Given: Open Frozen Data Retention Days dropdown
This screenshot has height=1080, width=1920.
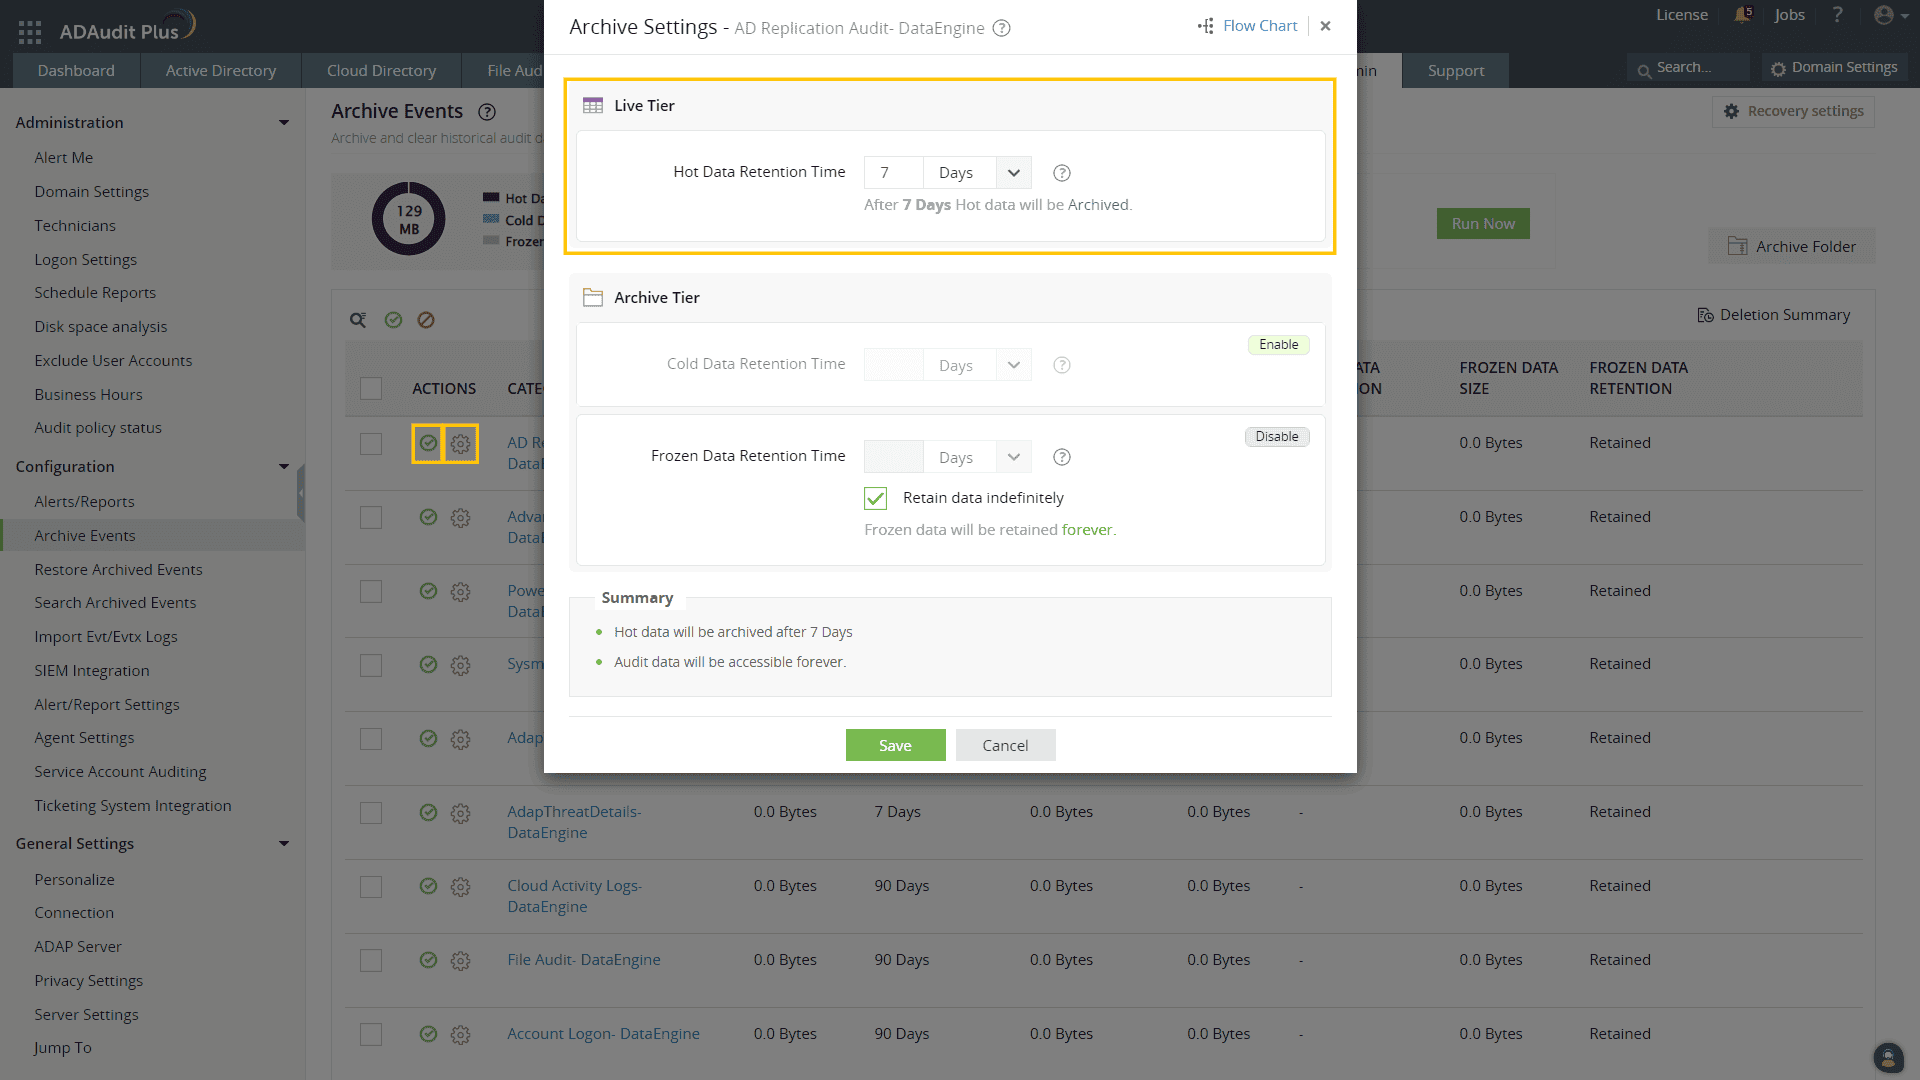Looking at the screenshot, I should point(1013,457).
